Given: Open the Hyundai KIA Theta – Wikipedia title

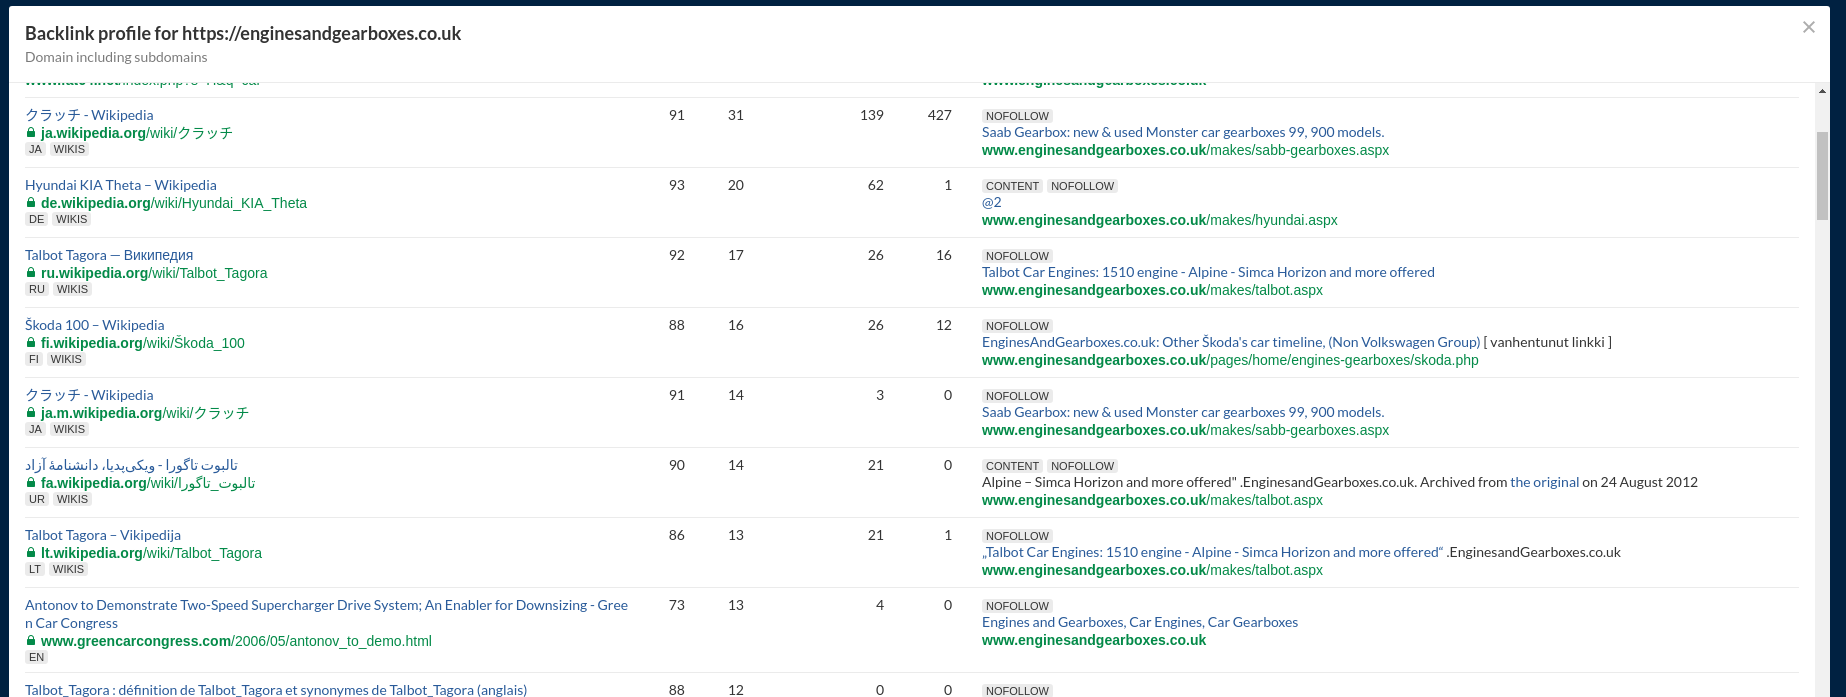Looking at the screenshot, I should point(121,185).
